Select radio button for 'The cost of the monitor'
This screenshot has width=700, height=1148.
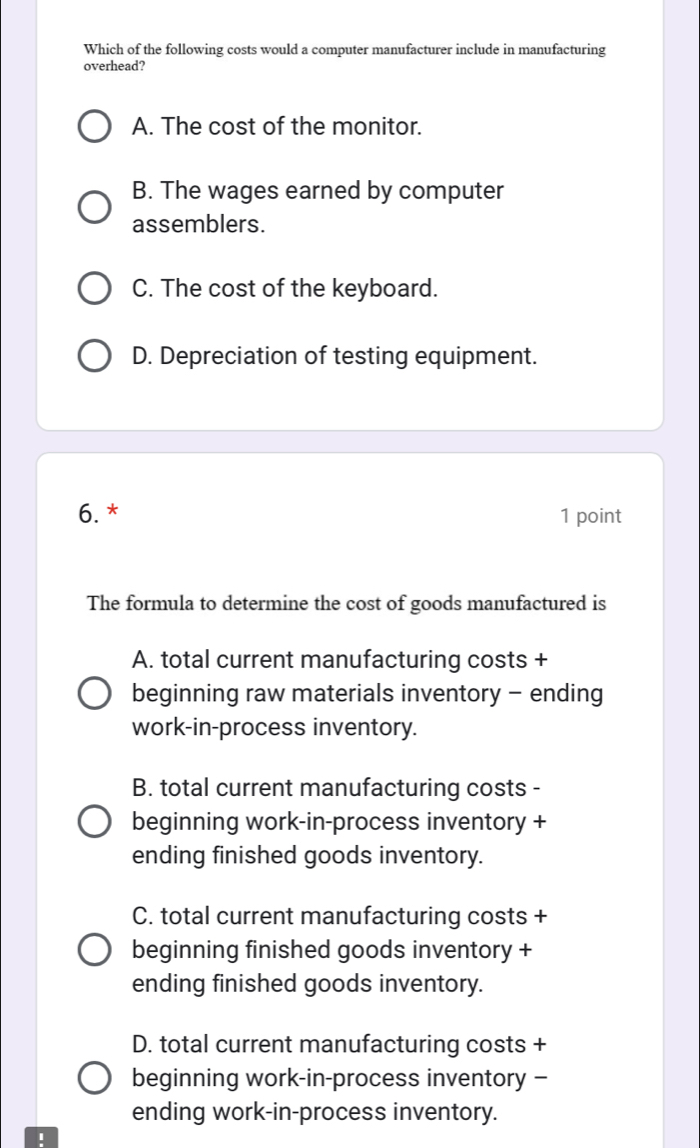(95, 128)
